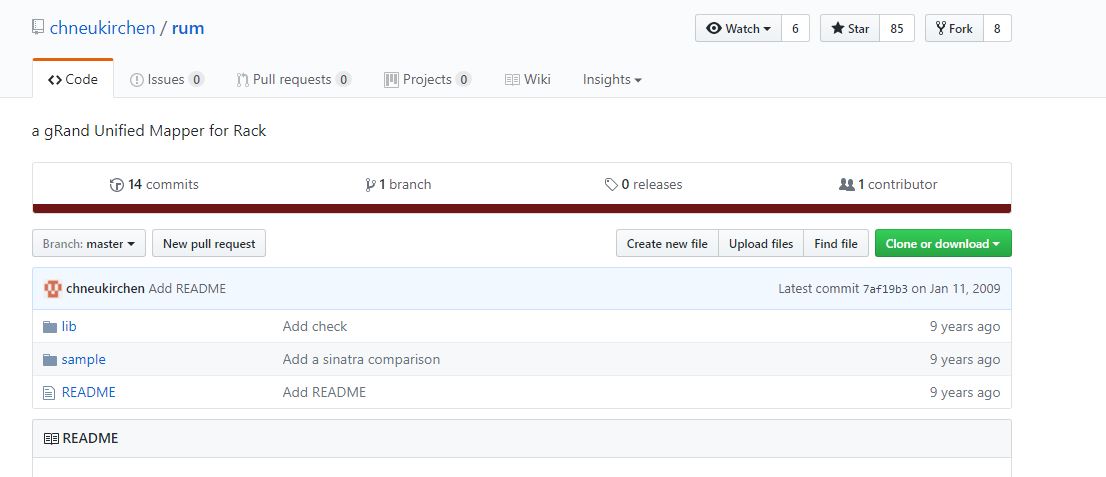This screenshot has height=477, width=1106.
Task: Click the Find file button
Action: pyautogui.click(x=836, y=243)
